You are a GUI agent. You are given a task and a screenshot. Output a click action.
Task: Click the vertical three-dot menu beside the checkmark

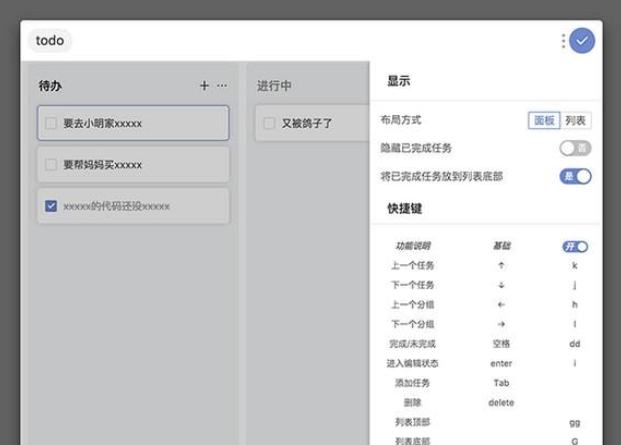click(563, 41)
